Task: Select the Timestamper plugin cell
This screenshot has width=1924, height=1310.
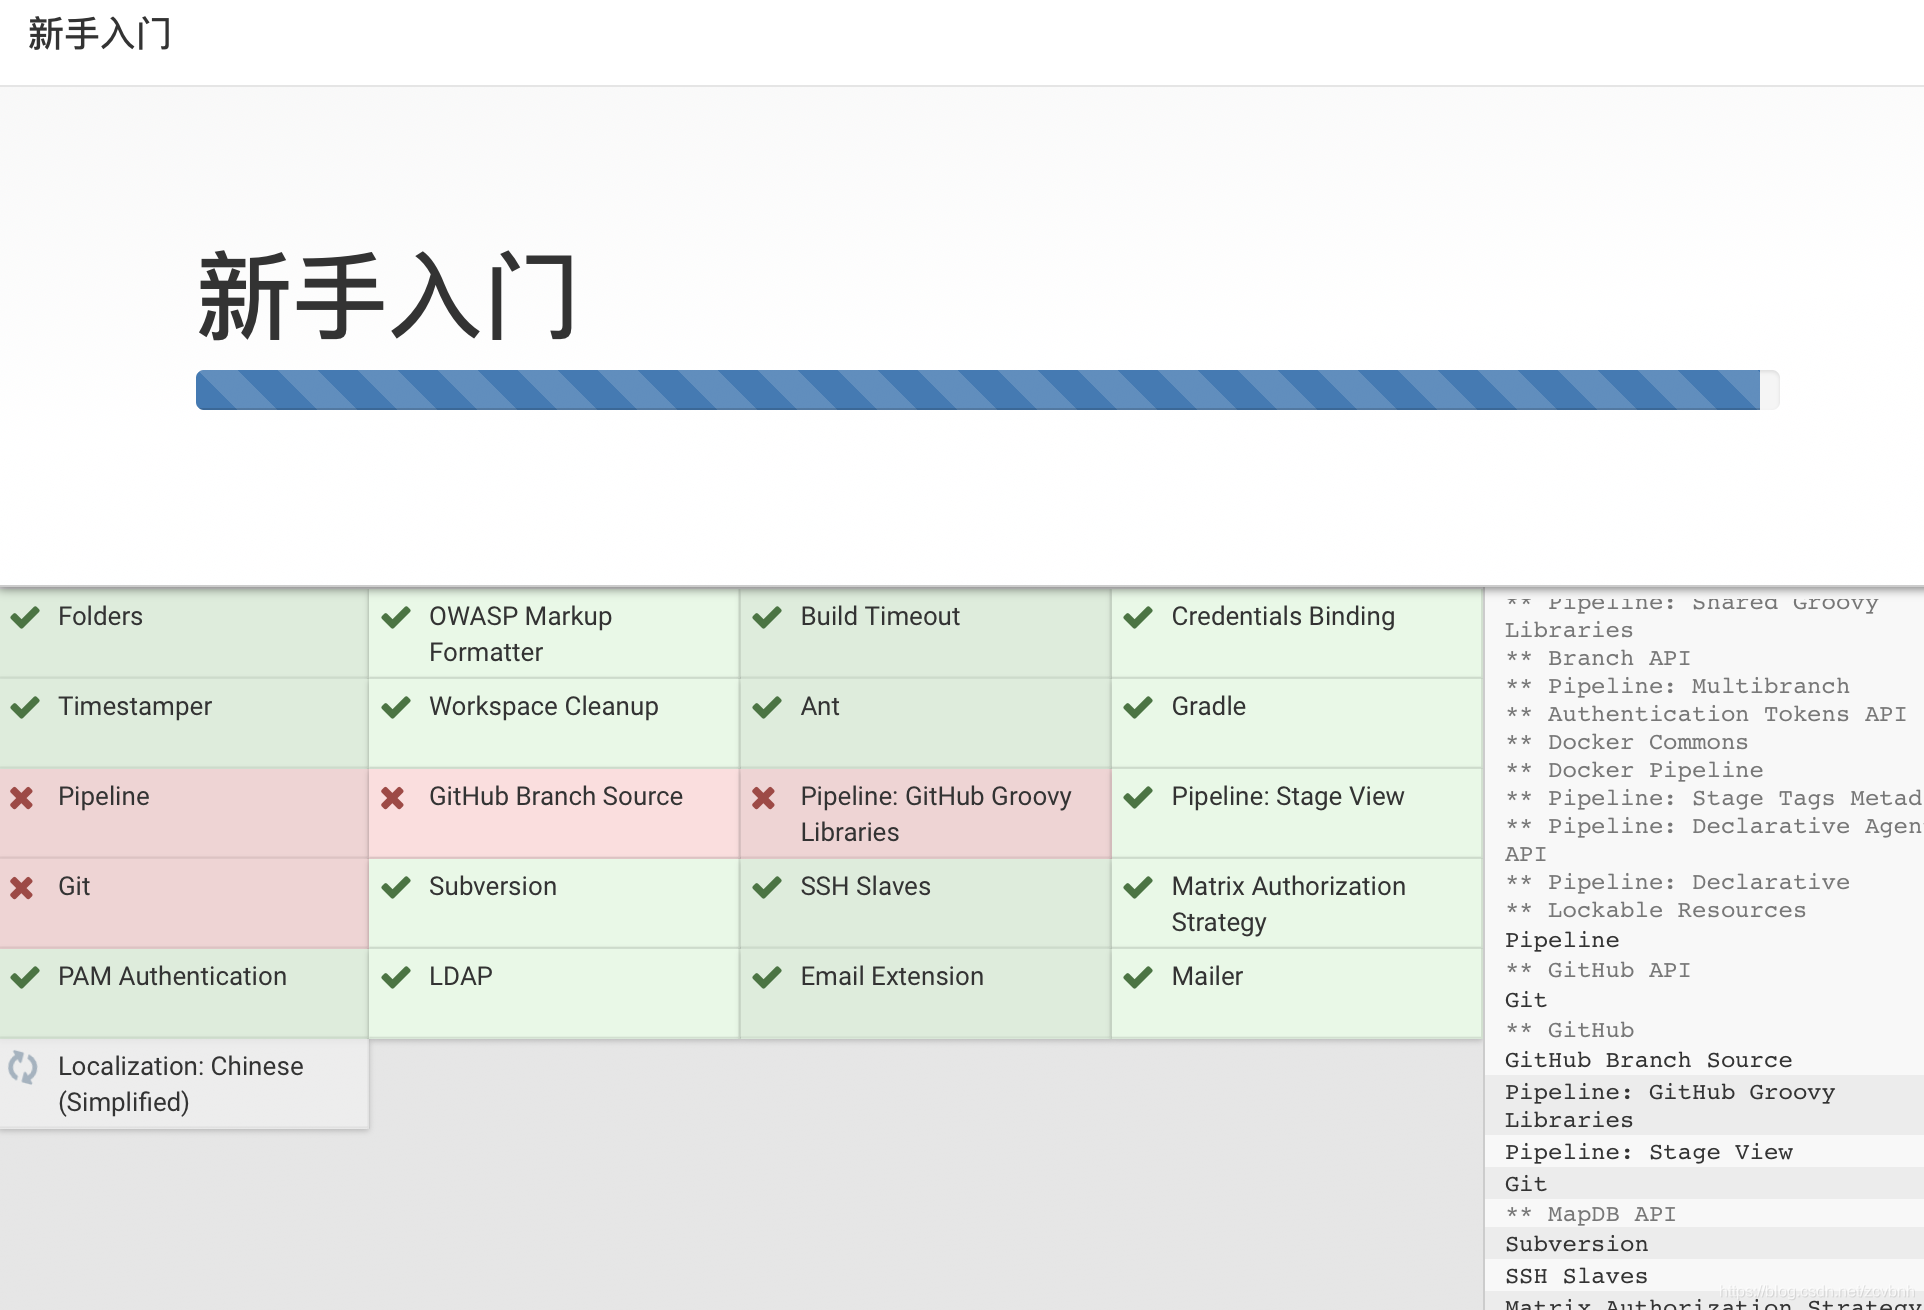Action: [184, 722]
